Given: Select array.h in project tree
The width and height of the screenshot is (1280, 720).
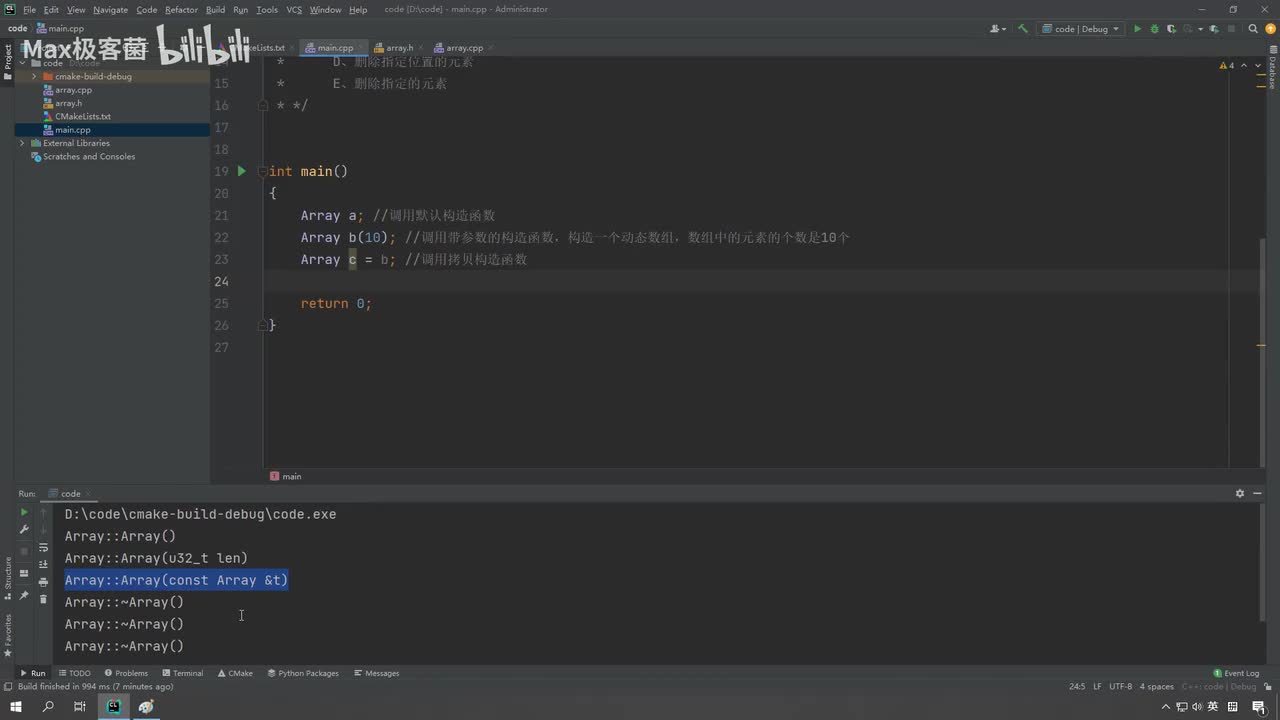Looking at the screenshot, I should [x=68, y=103].
